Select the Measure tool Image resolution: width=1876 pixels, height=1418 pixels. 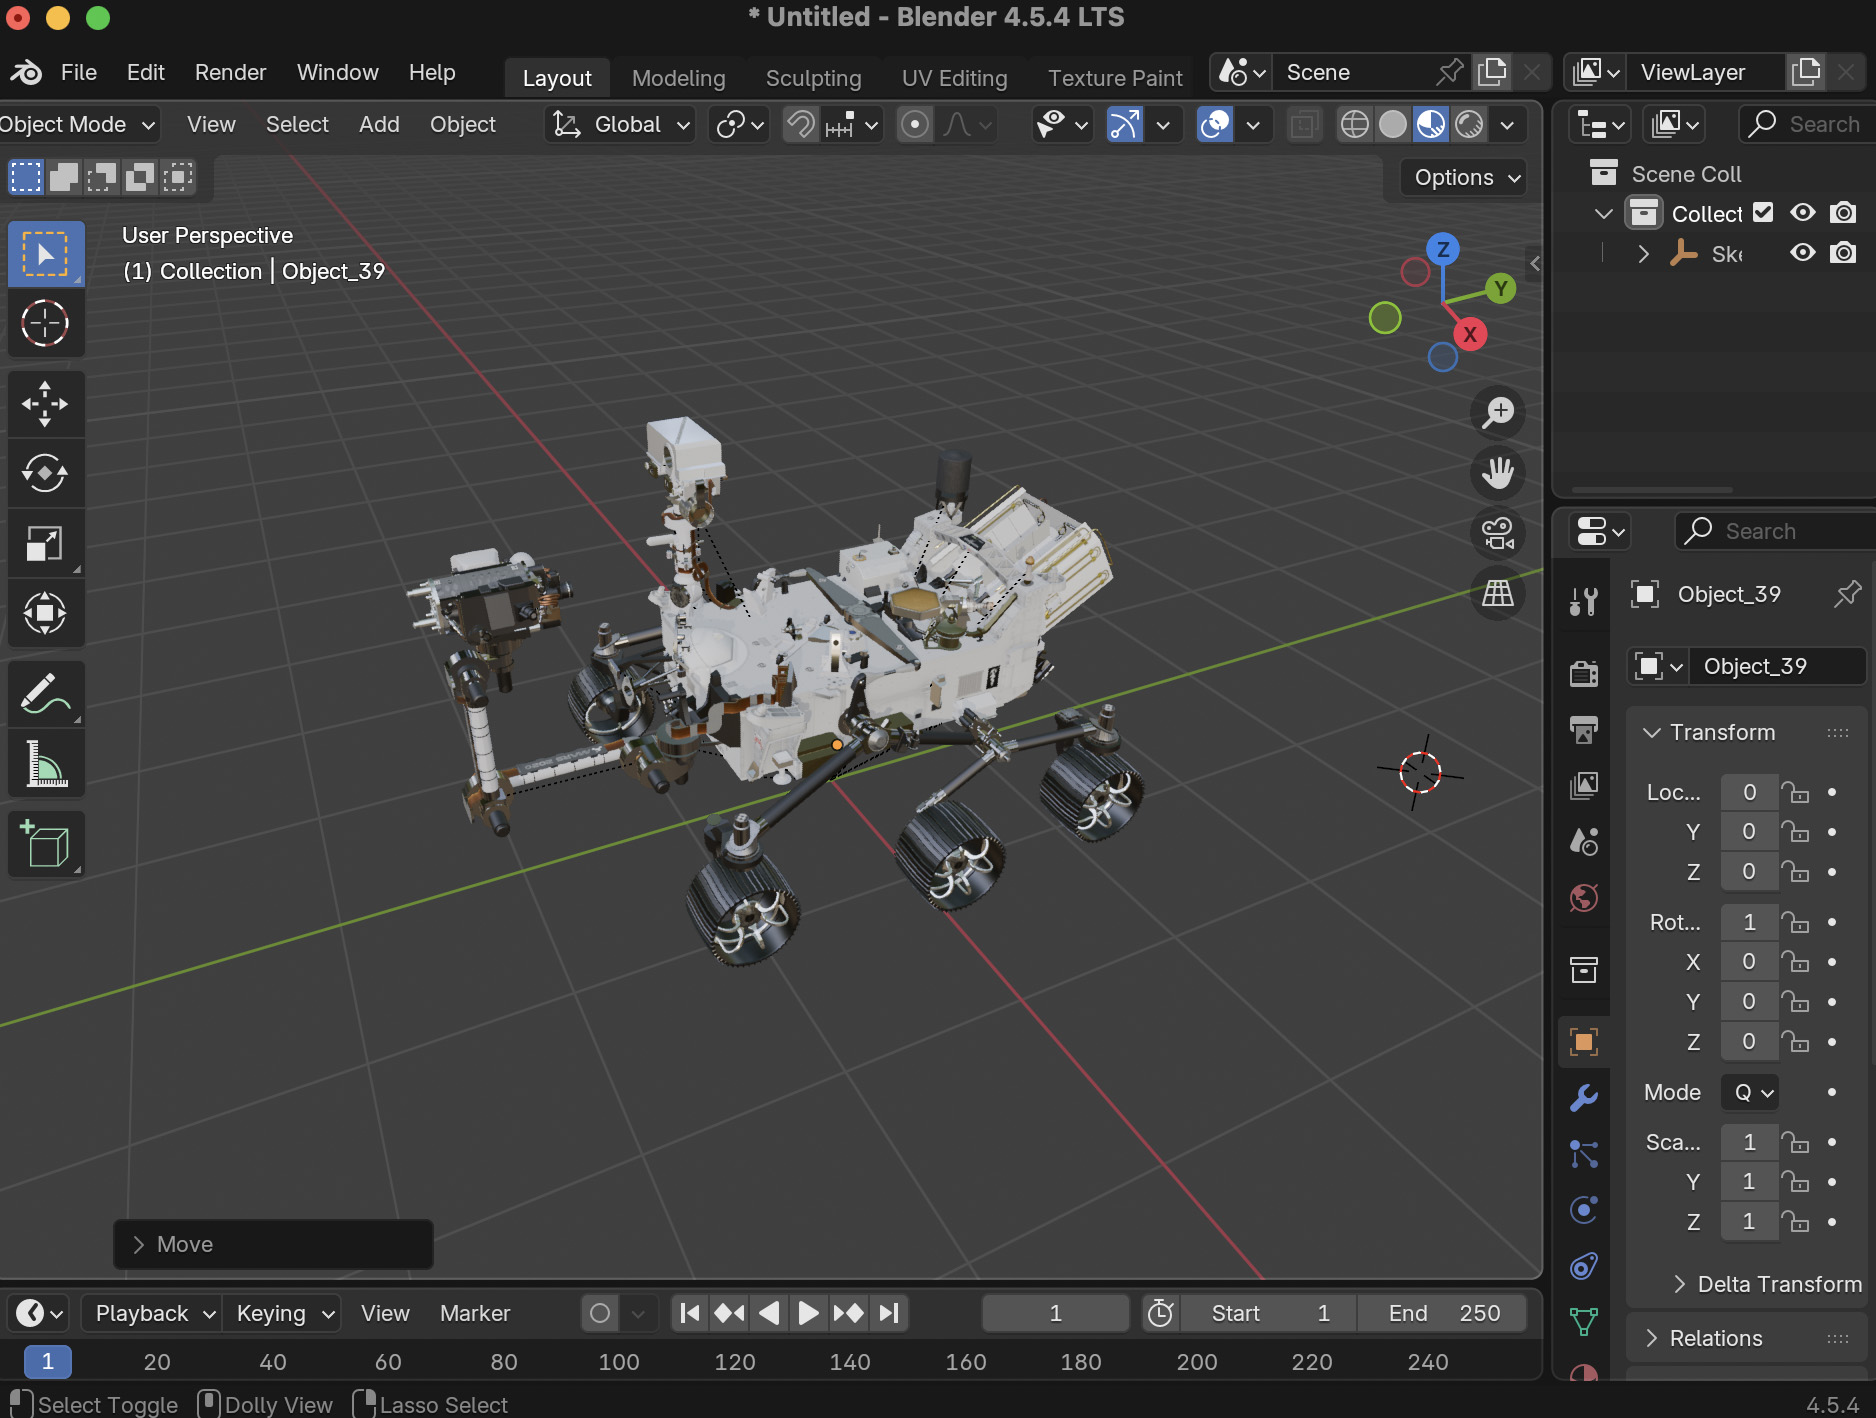click(x=46, y=763)
